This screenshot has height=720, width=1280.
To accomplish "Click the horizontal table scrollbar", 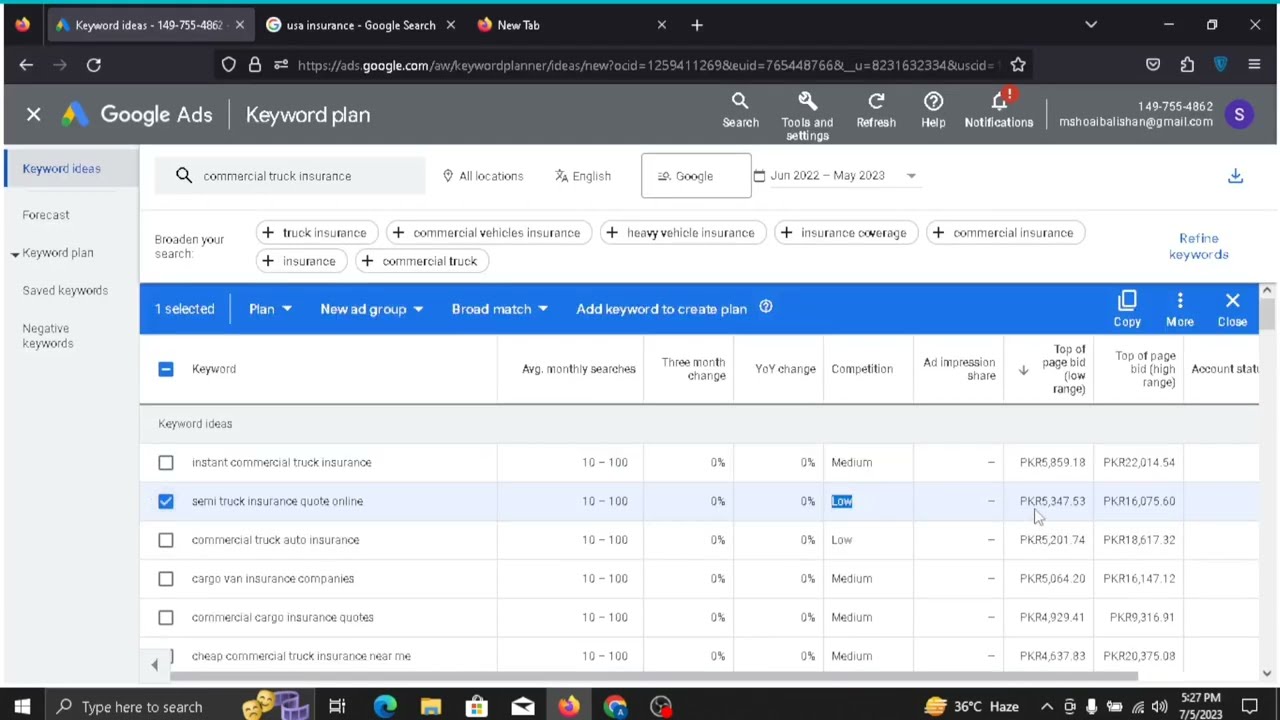I will pyautogui.click(x=654, y=675).
